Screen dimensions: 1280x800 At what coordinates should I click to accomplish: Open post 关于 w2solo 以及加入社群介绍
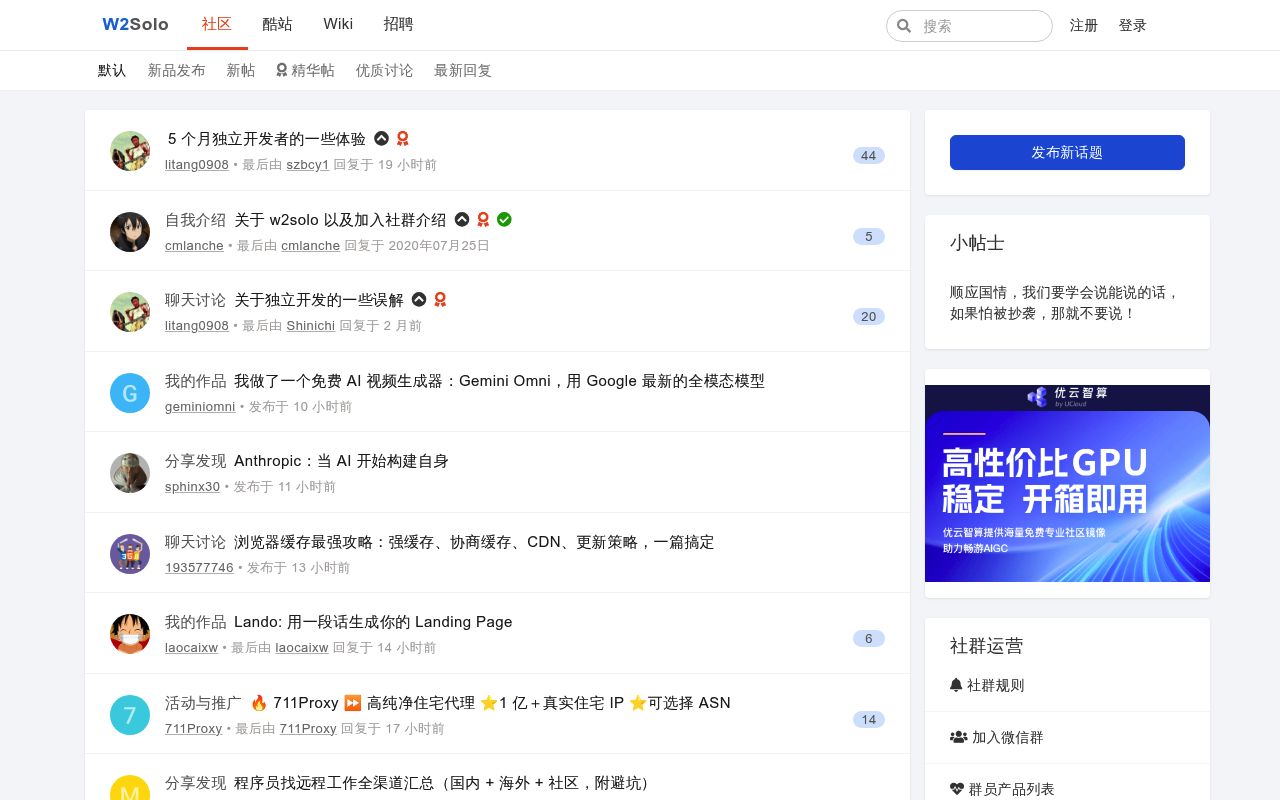340,219
